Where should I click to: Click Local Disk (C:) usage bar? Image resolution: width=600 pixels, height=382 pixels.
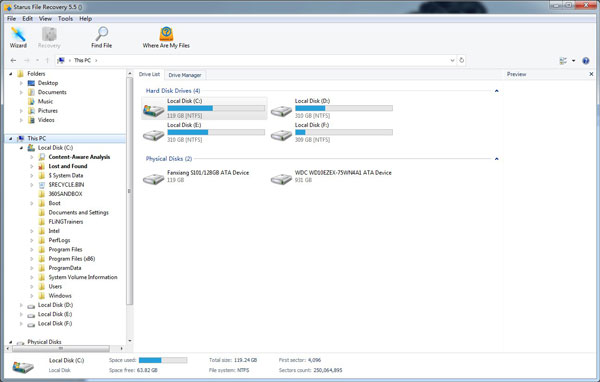216,108
